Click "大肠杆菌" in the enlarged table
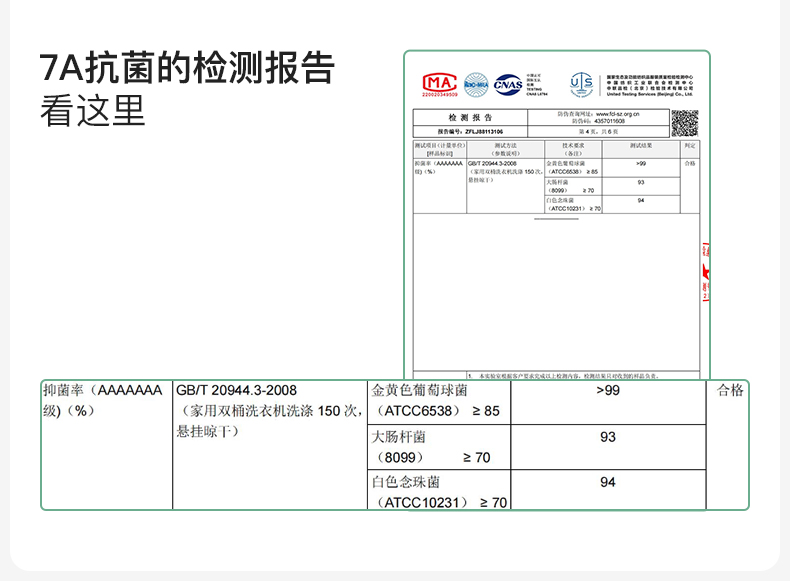Screen dimensions: 790x581 [399, 436]
